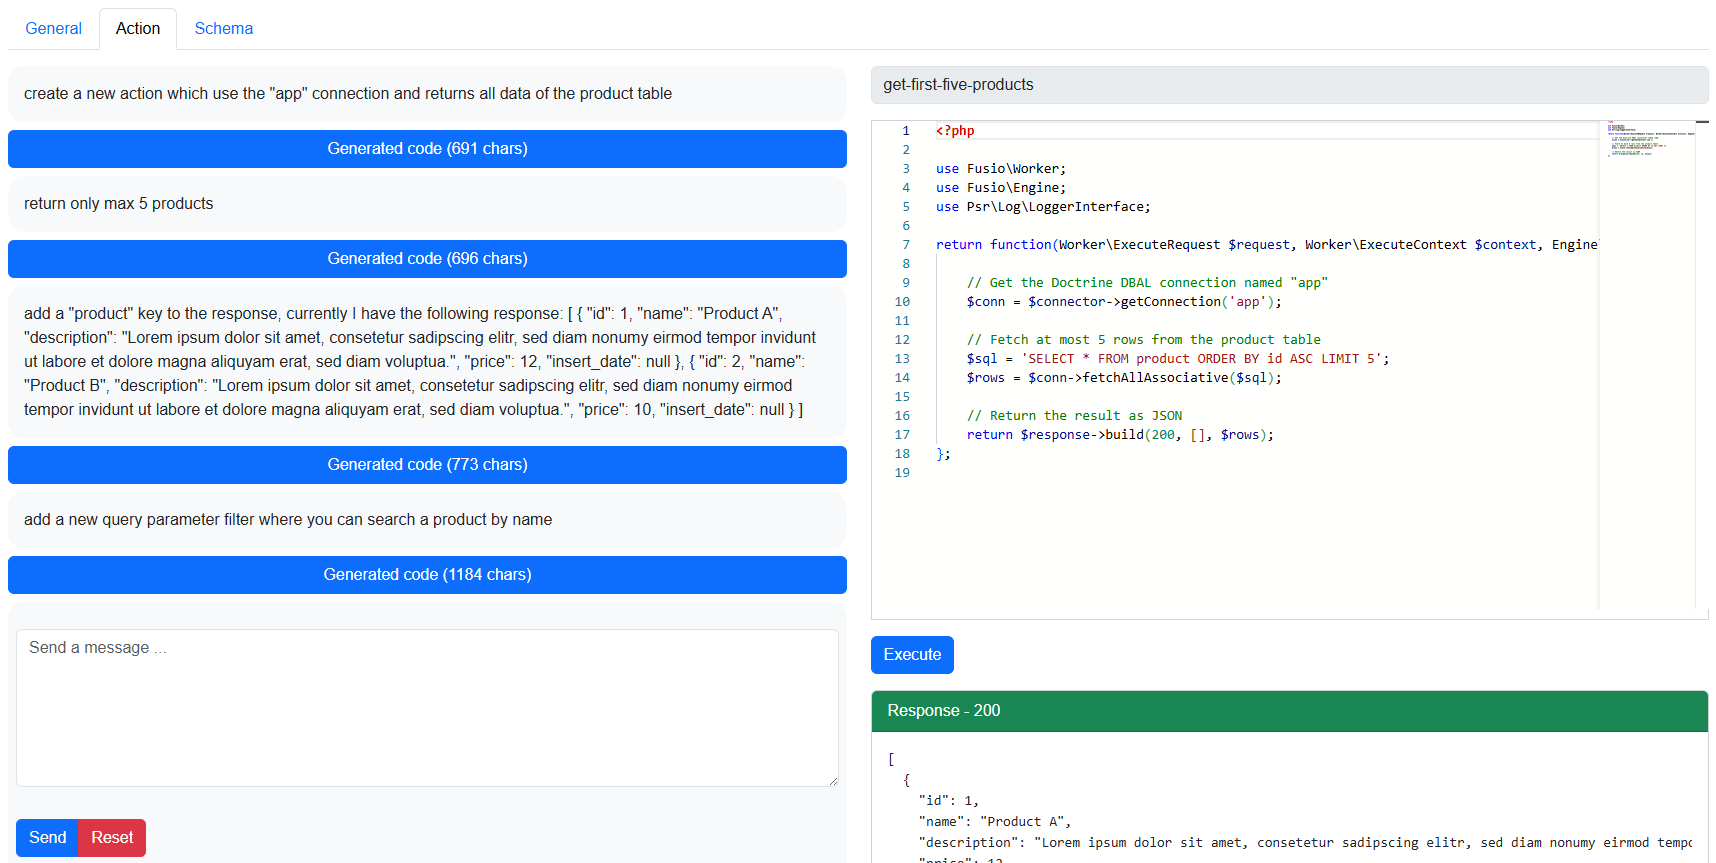Switch to the General tab

click(54, 29)
